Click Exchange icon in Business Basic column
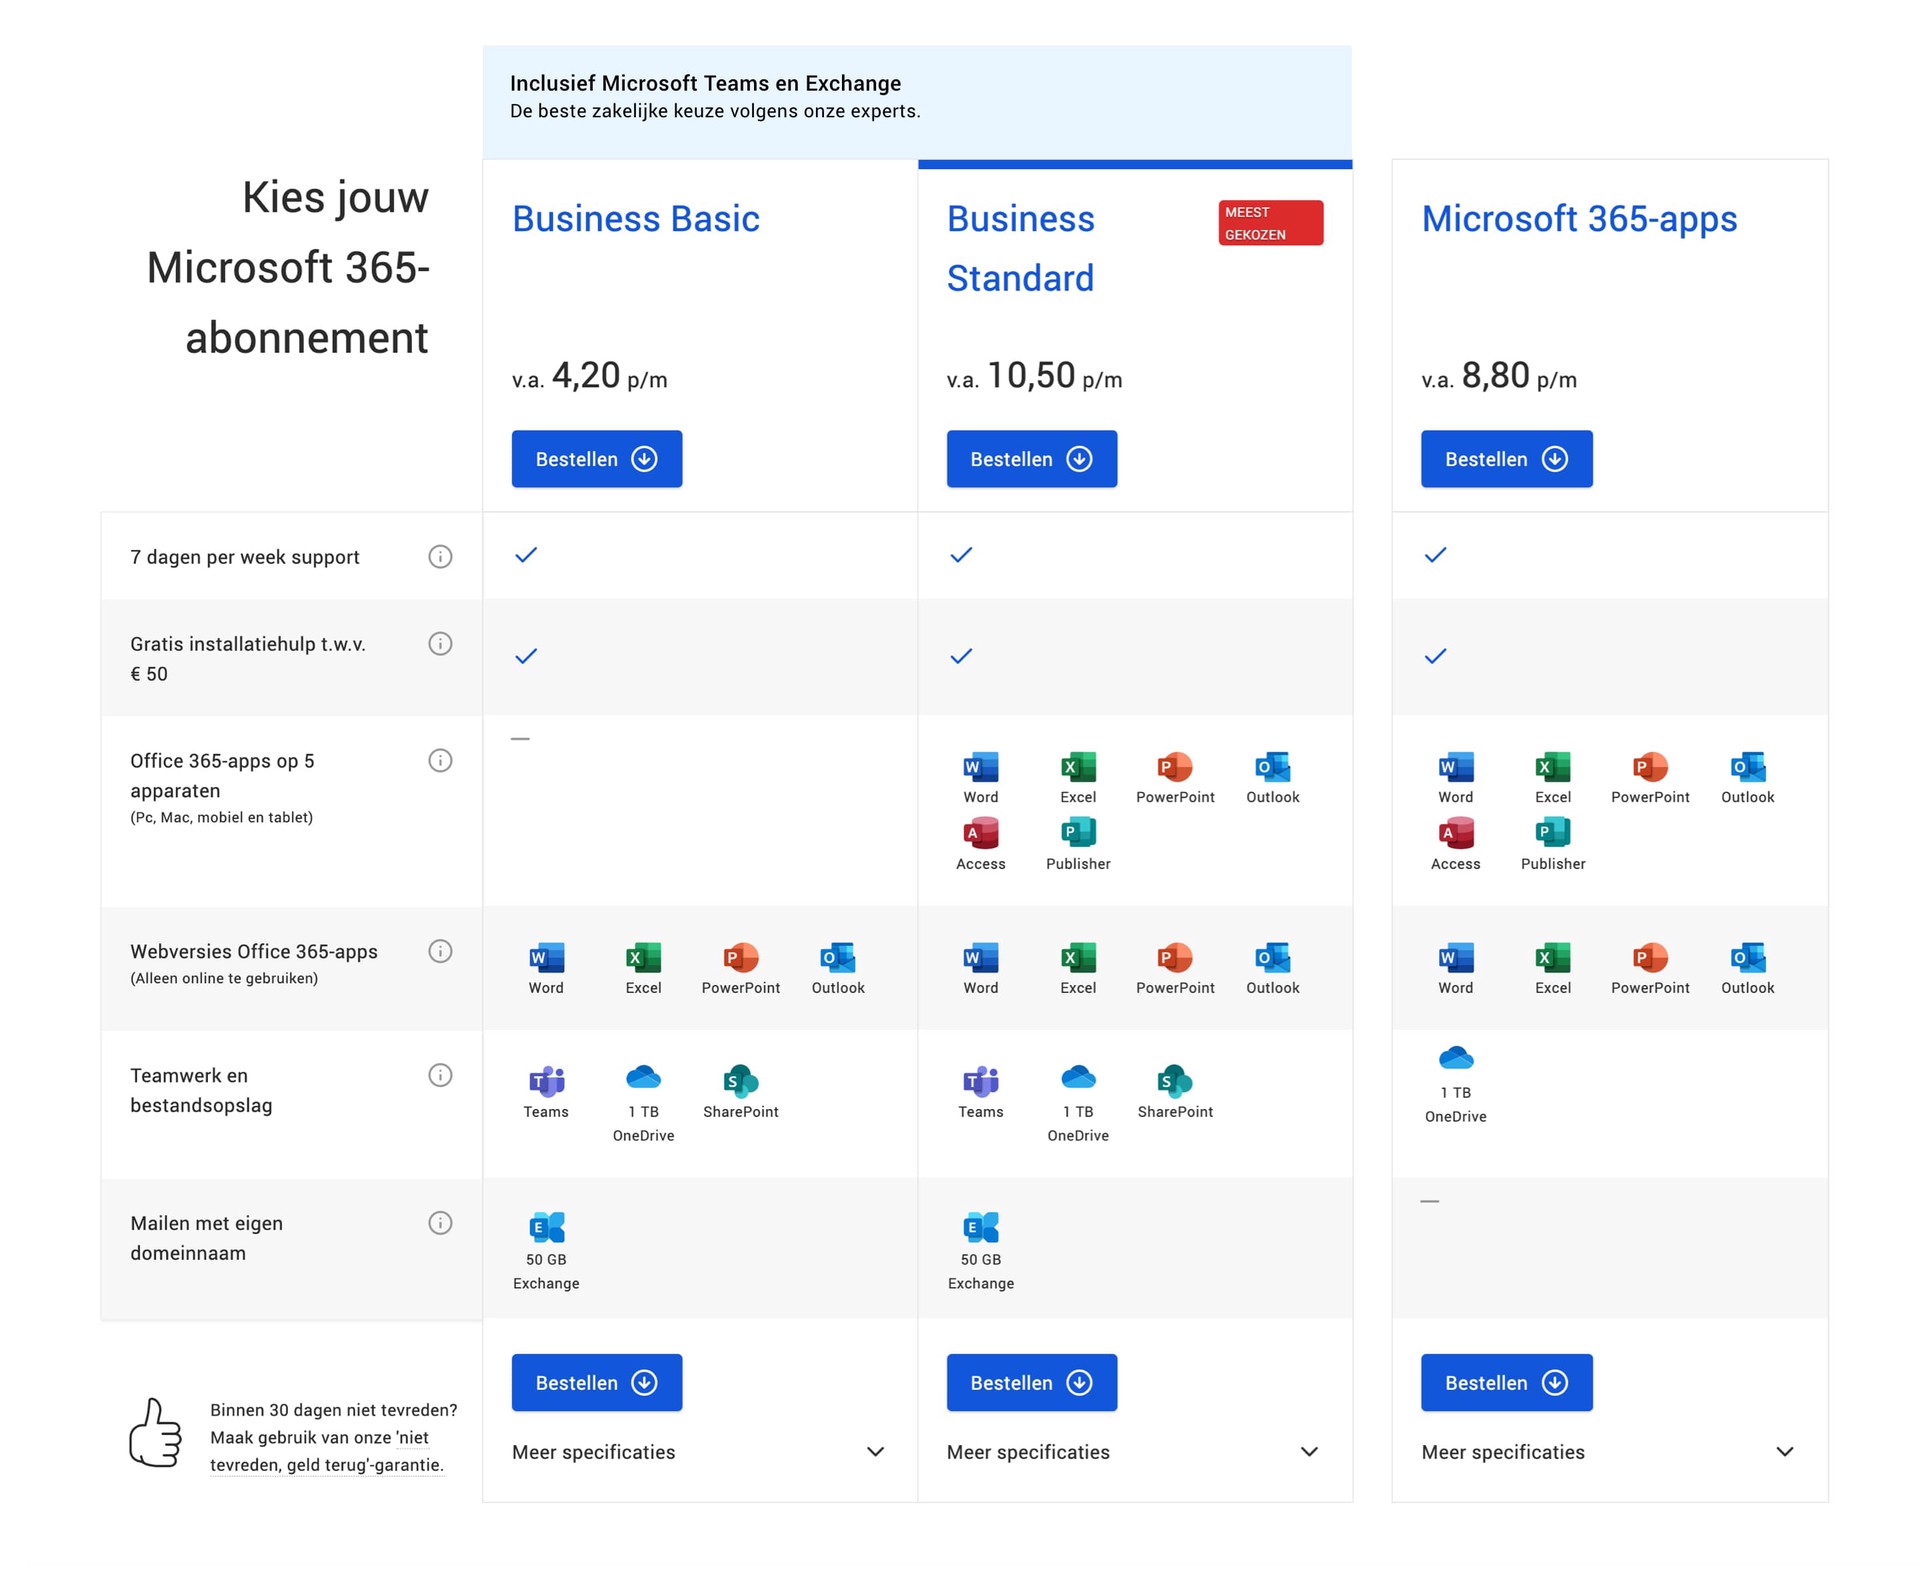Image resolution: width=1920 pixels, height=1573 pixels. tap(546, 1227)
